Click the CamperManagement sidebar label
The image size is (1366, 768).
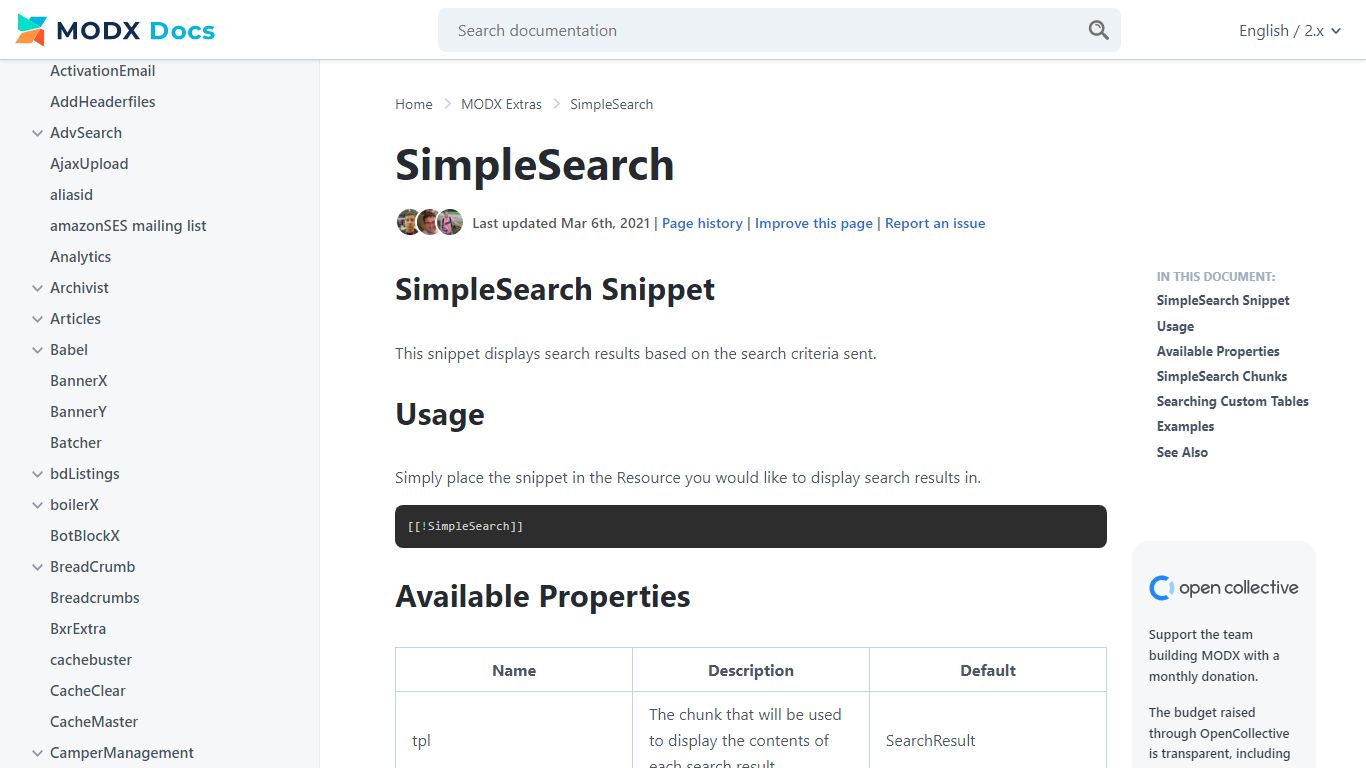click(x=122, y=753)
